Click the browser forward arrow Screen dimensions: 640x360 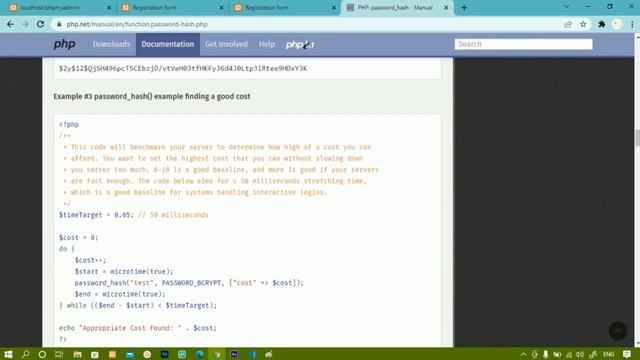pyautogui.click(x=25, y=24)
